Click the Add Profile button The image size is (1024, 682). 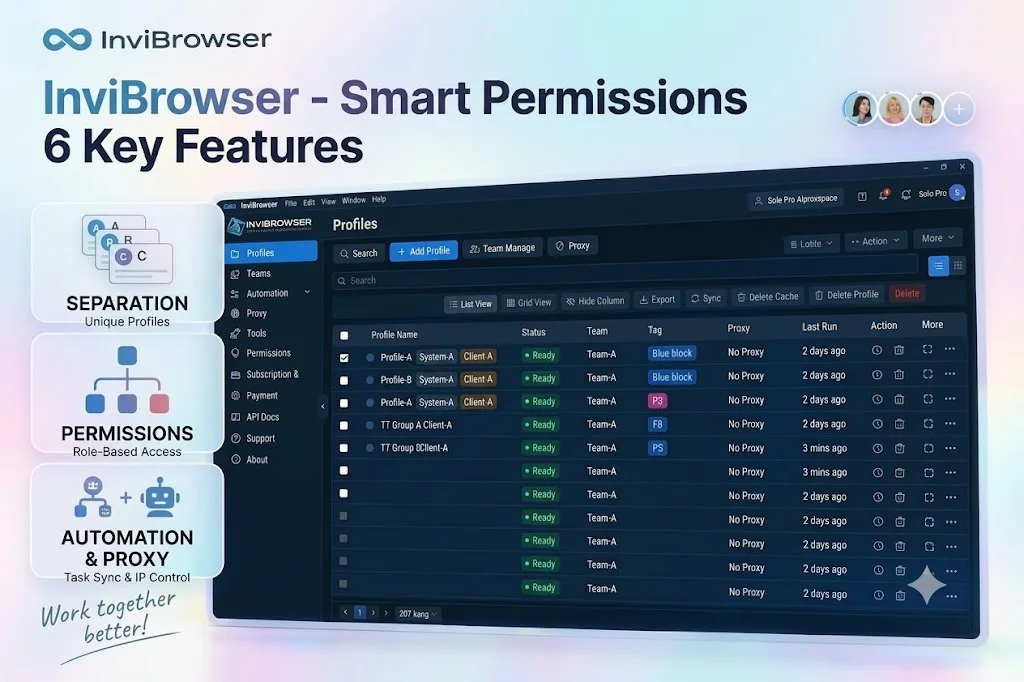click(x=424, y=251)
